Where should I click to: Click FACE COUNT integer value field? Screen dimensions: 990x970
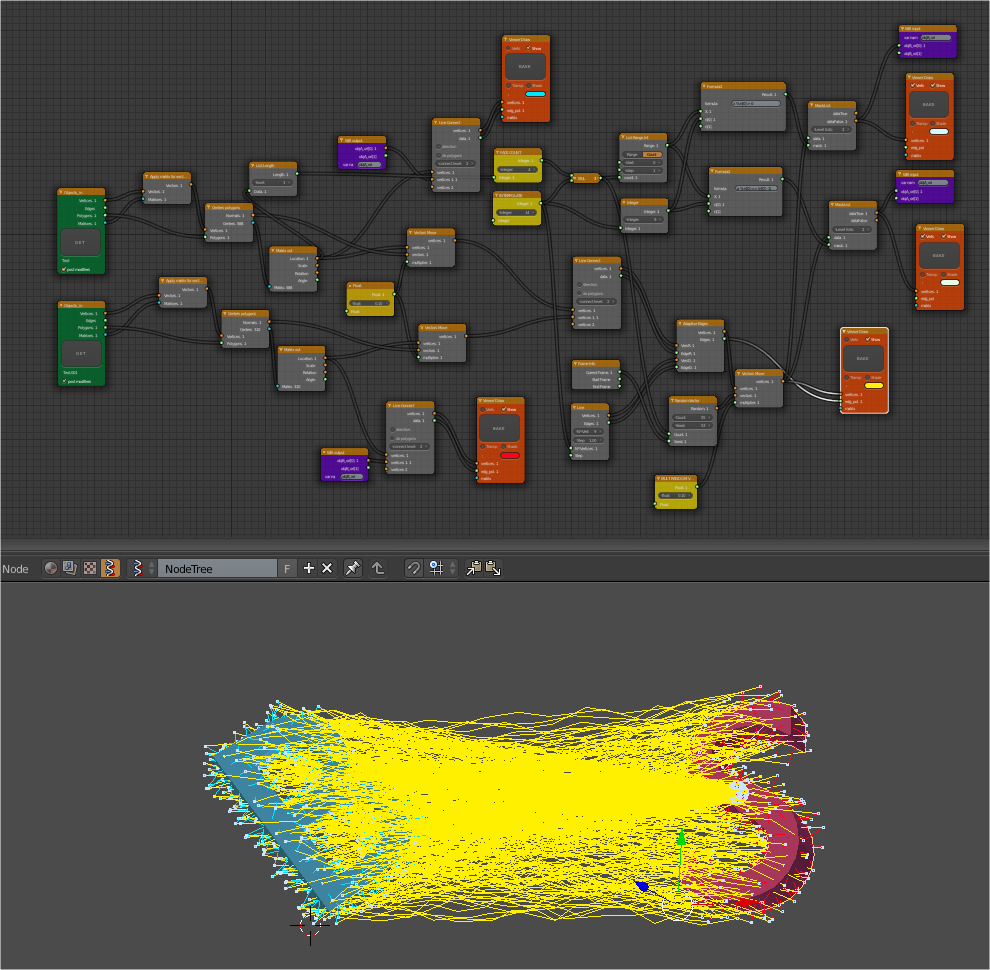[x=516, y=169]
